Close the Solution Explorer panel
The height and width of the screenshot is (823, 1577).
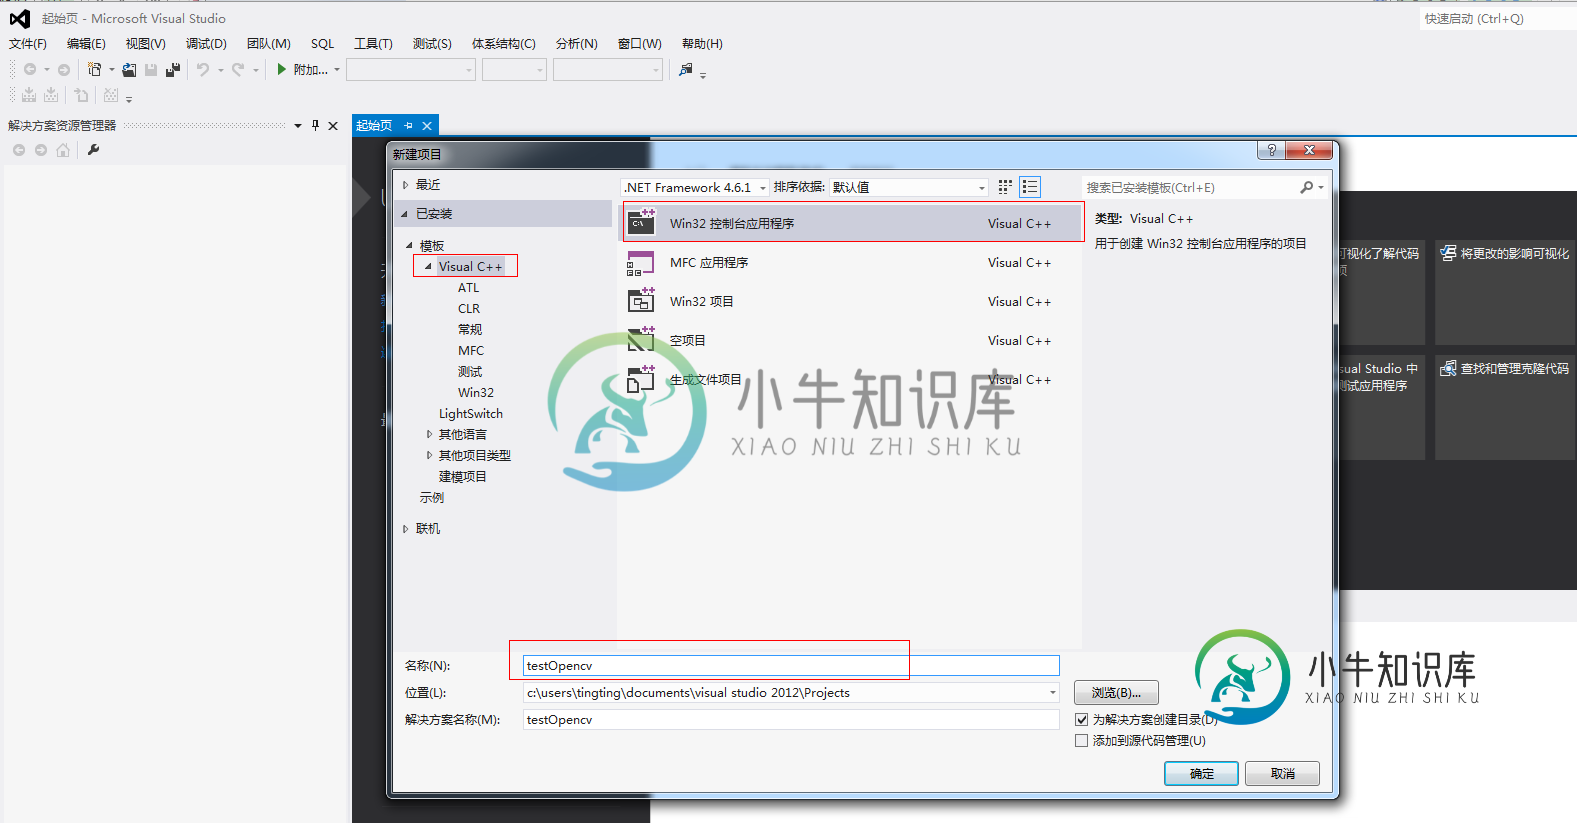point(333,126)
